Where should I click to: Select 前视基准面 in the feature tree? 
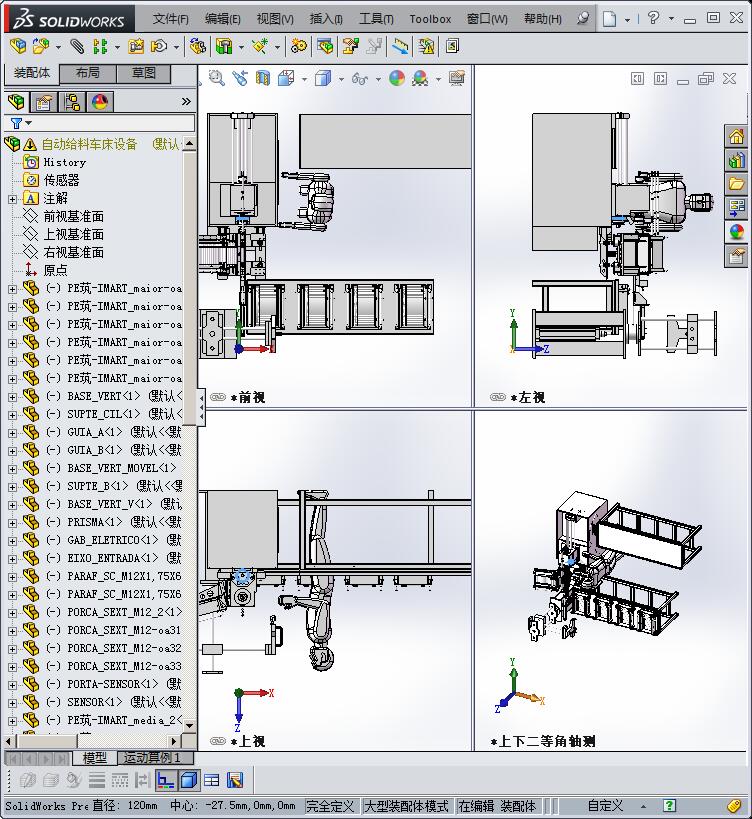[74, 217]
